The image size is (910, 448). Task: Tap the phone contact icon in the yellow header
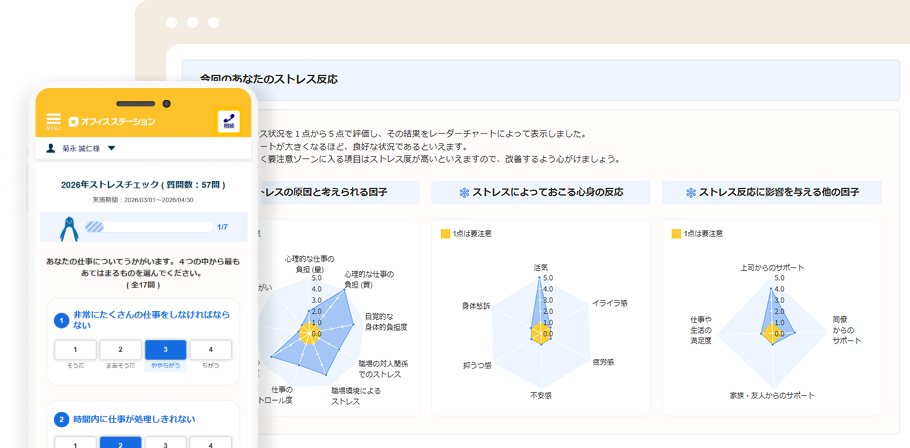pyautogui.click(x=229, y=121)
